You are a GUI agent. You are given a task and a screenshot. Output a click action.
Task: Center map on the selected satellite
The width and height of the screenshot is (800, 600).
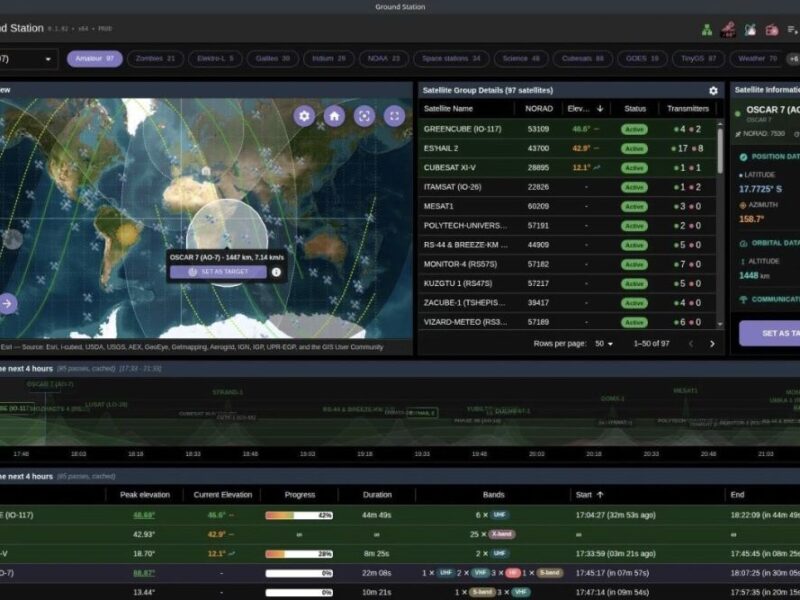(364, 116)
